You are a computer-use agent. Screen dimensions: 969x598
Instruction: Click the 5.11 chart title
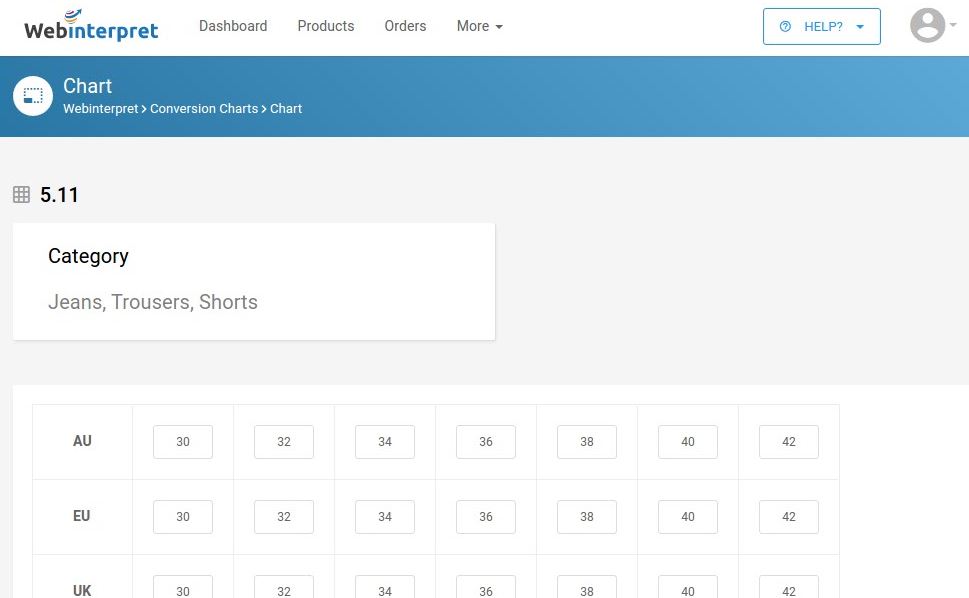point(59,195)
